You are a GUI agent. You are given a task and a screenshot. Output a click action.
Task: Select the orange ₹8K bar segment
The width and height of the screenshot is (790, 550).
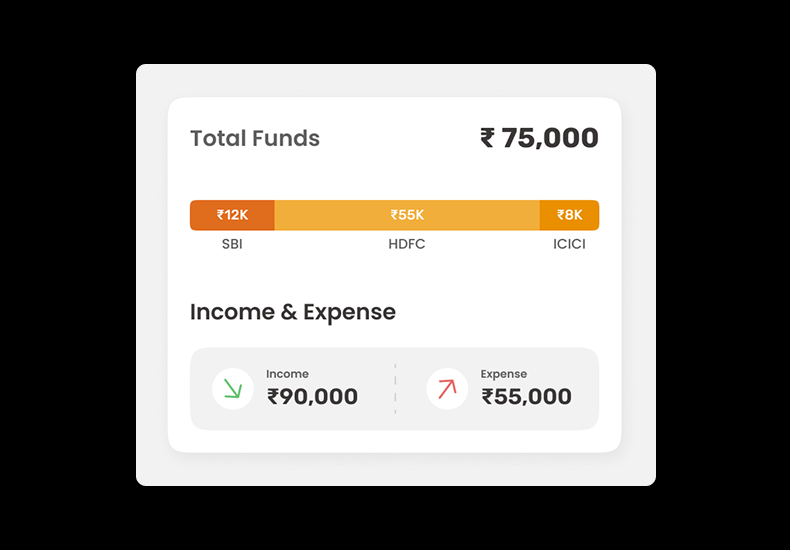pos(569,215)
